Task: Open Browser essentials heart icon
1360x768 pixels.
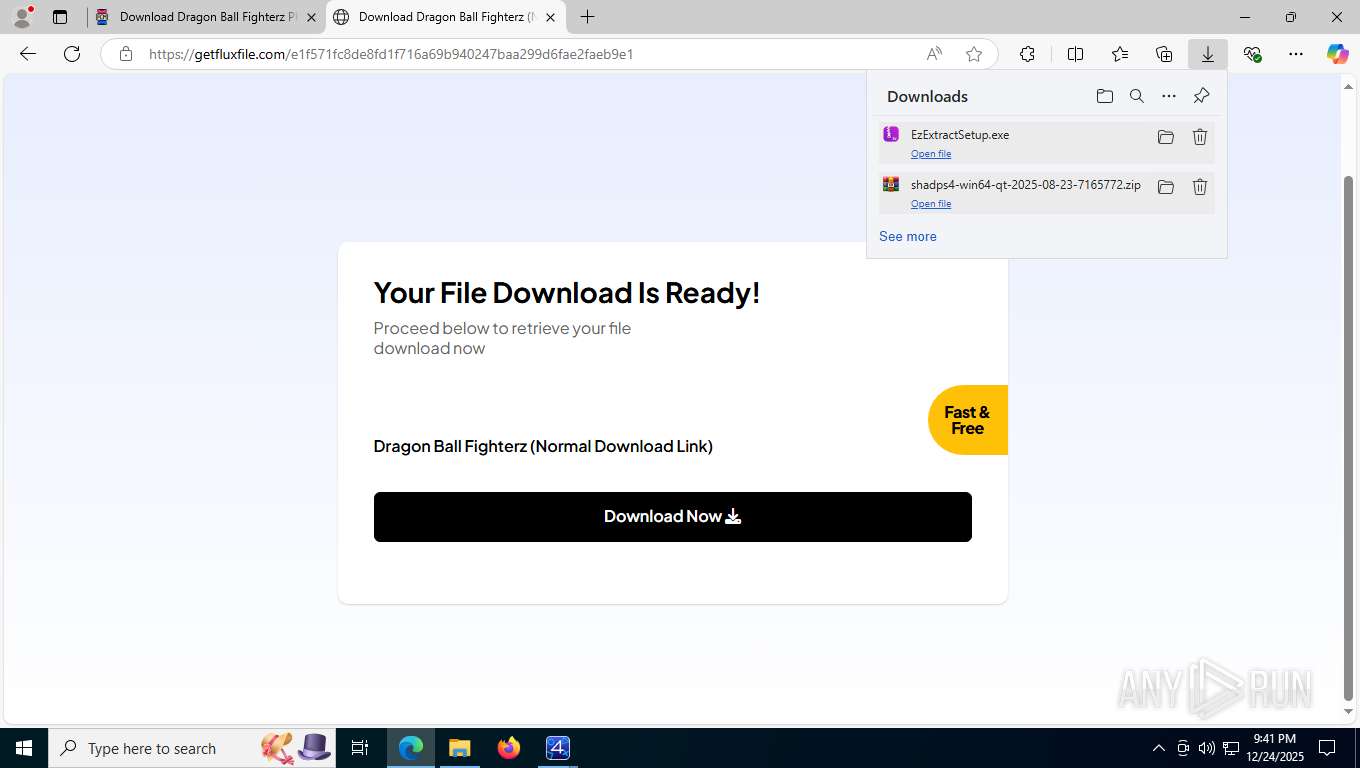Action: coord(1252,54)
